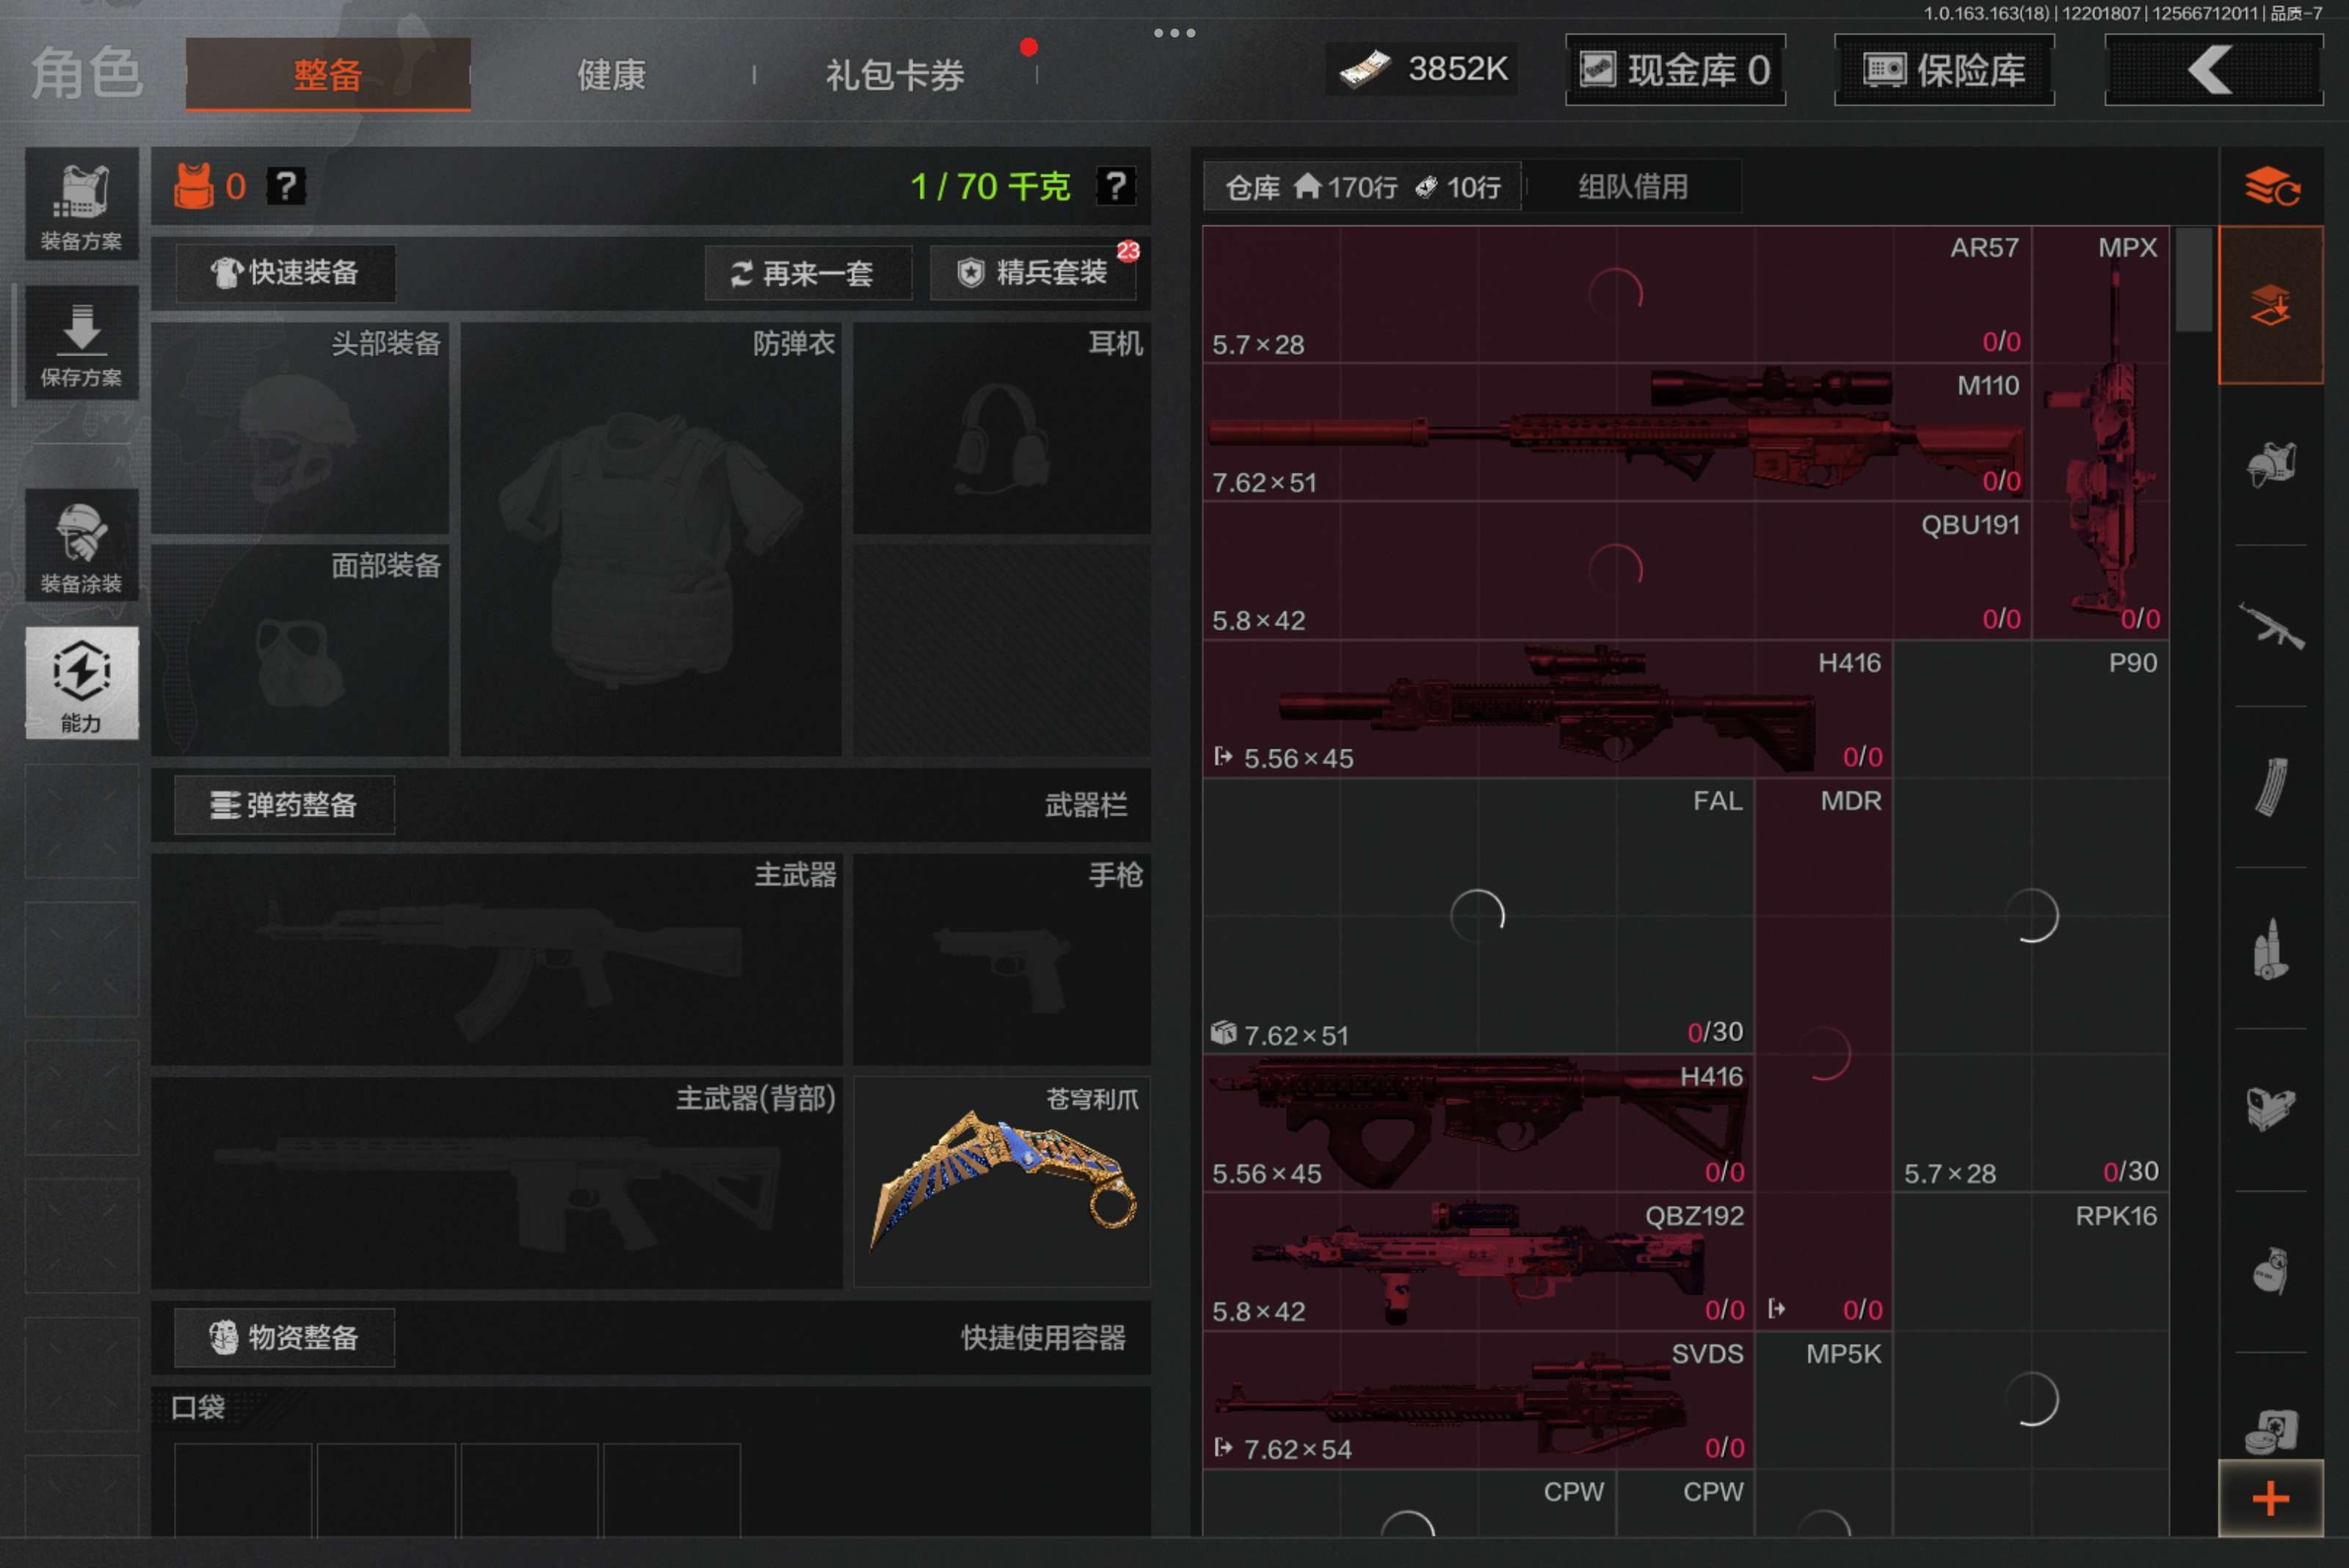Select the 能力 ability icon

pos(81,683)
